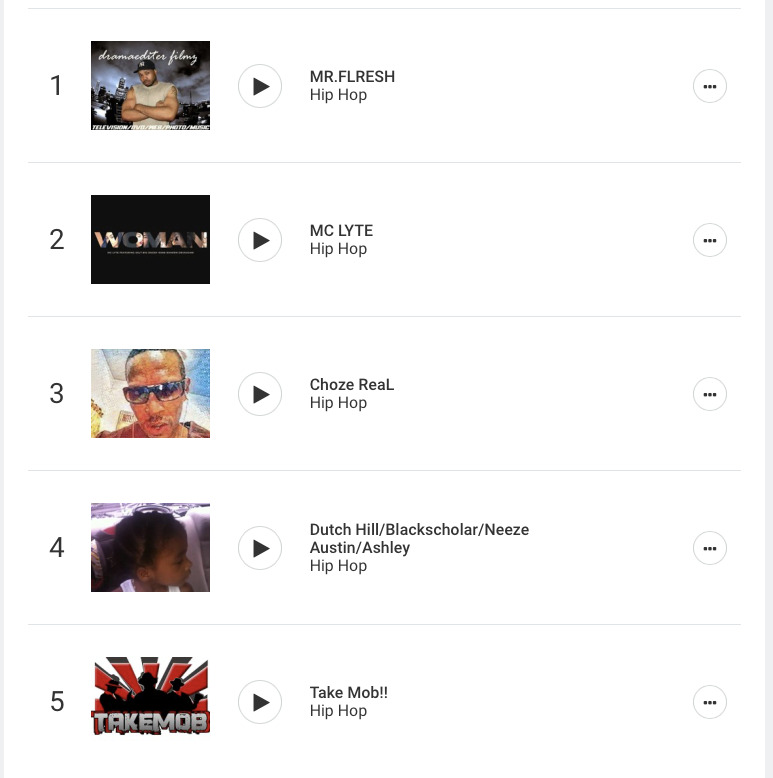Open the sunglasses portrait thumbnail

(x=150, y=394)
